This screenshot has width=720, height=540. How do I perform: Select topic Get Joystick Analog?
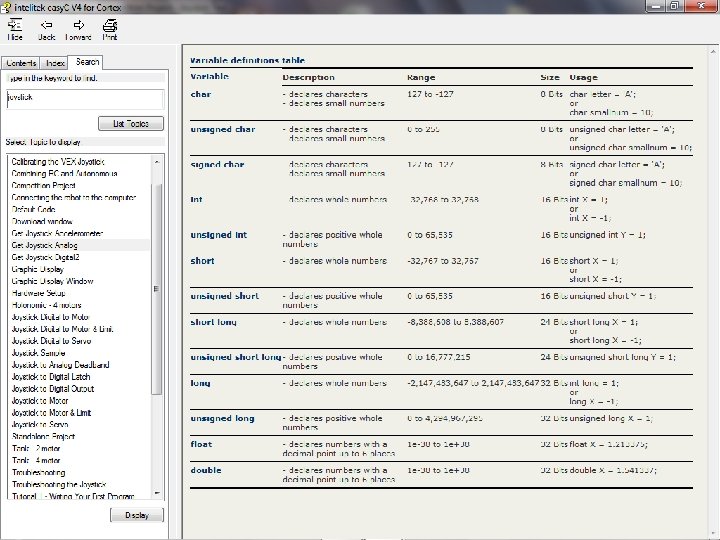45,245
